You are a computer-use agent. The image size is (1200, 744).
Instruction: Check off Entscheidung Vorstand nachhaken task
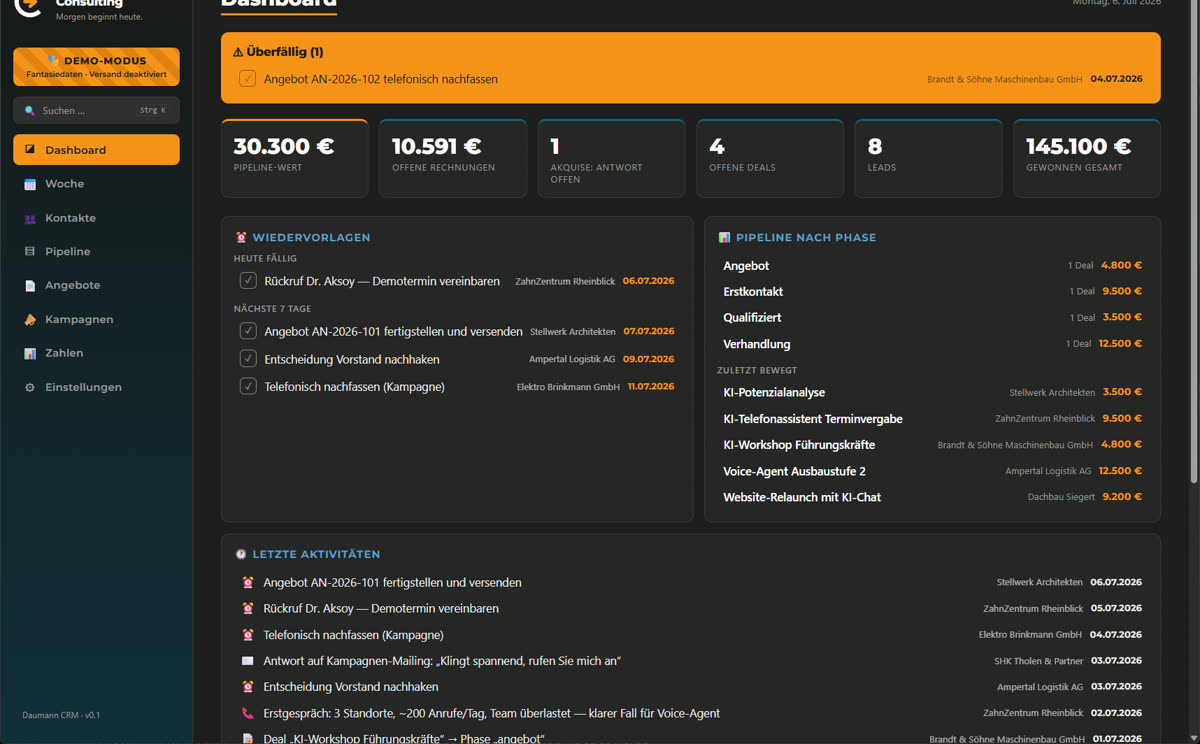pyautogui.click(x=248, y=359)
